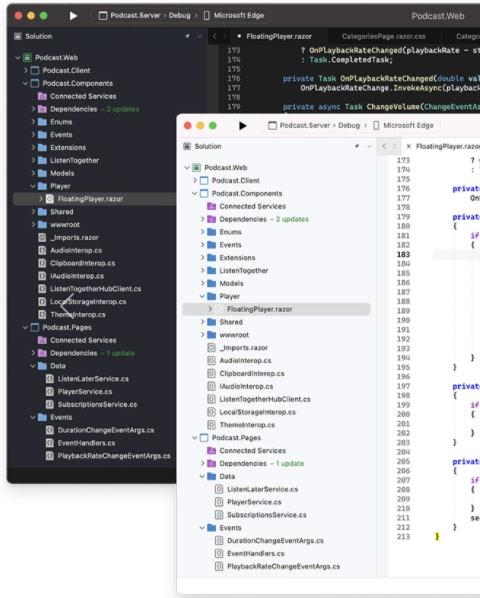Switch to the CategoriesPage.razor.css tab
Image resolution: width=480 pixels, height=598 pixels.
384,36
